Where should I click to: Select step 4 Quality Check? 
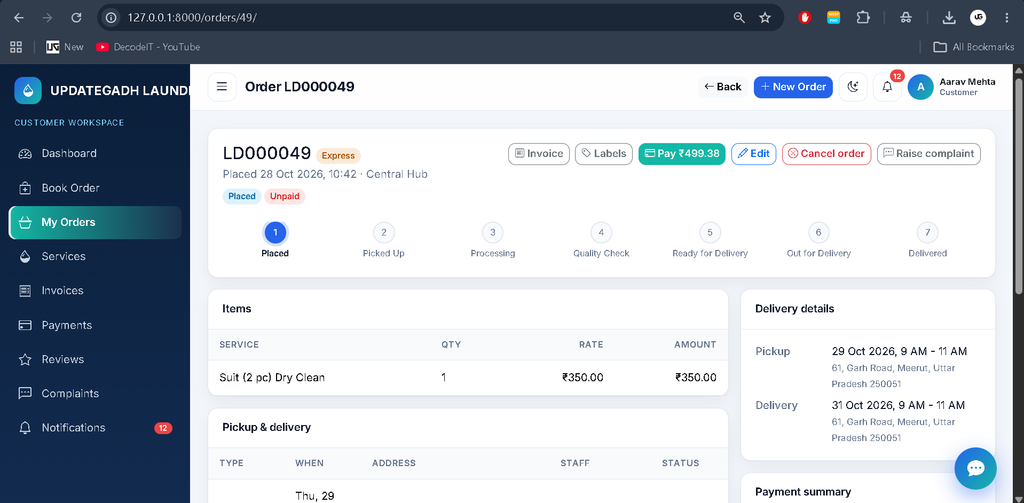(601, 233)
